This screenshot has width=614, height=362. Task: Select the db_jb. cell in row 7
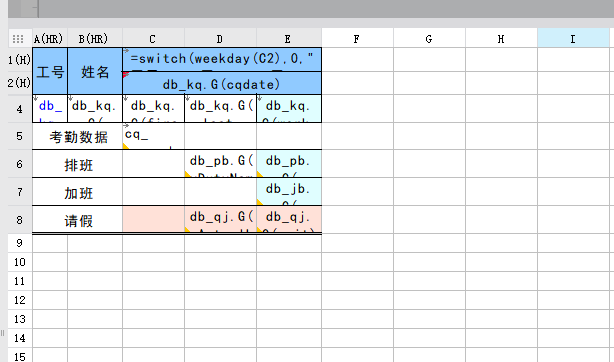[289, 192]
